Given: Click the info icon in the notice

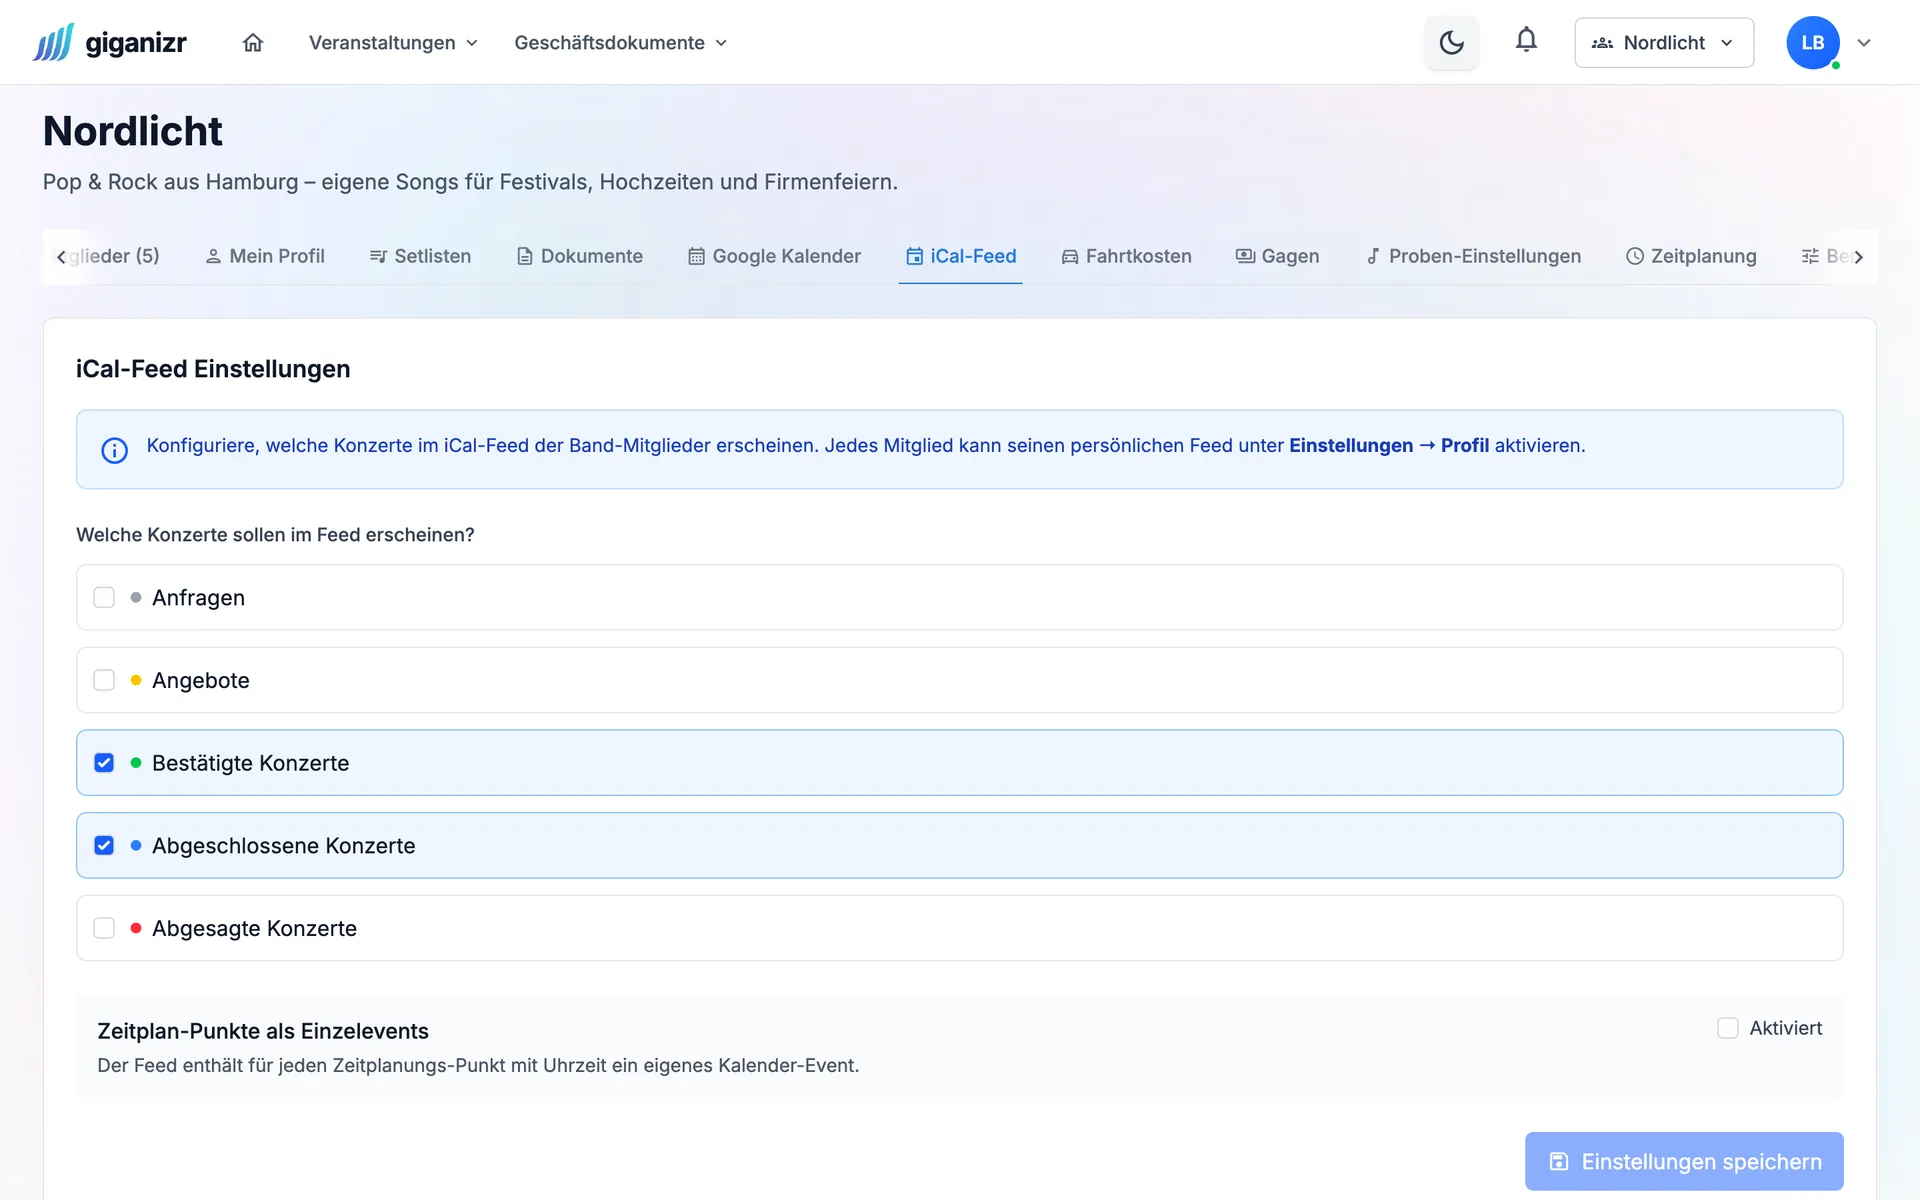Looking at the screenshot, I should 115,450.
